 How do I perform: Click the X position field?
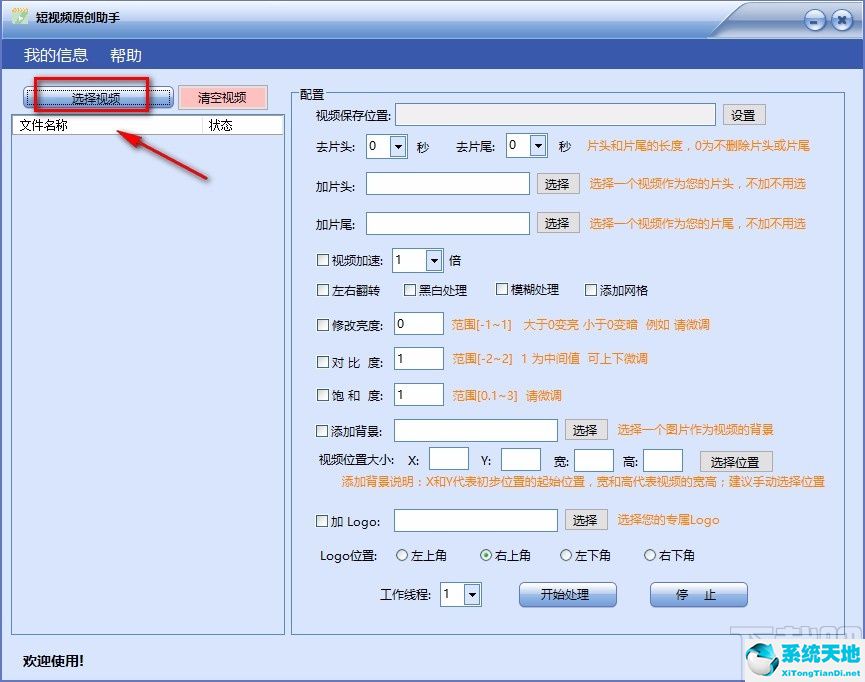pos(449,459)
